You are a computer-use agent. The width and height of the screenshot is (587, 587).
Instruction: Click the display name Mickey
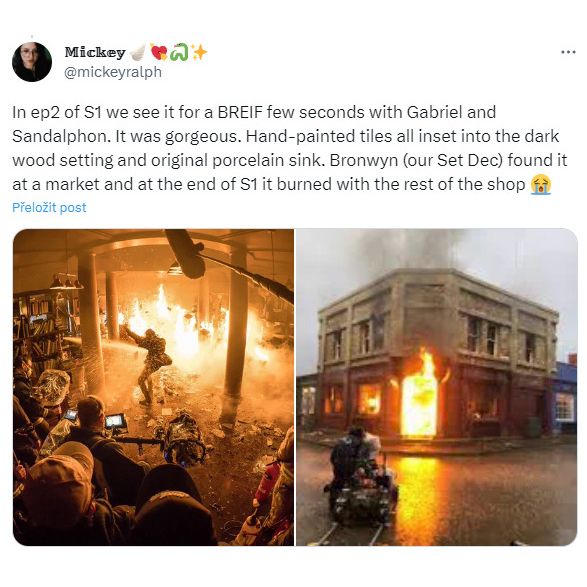pyautogui.click(x=95, y=52)
